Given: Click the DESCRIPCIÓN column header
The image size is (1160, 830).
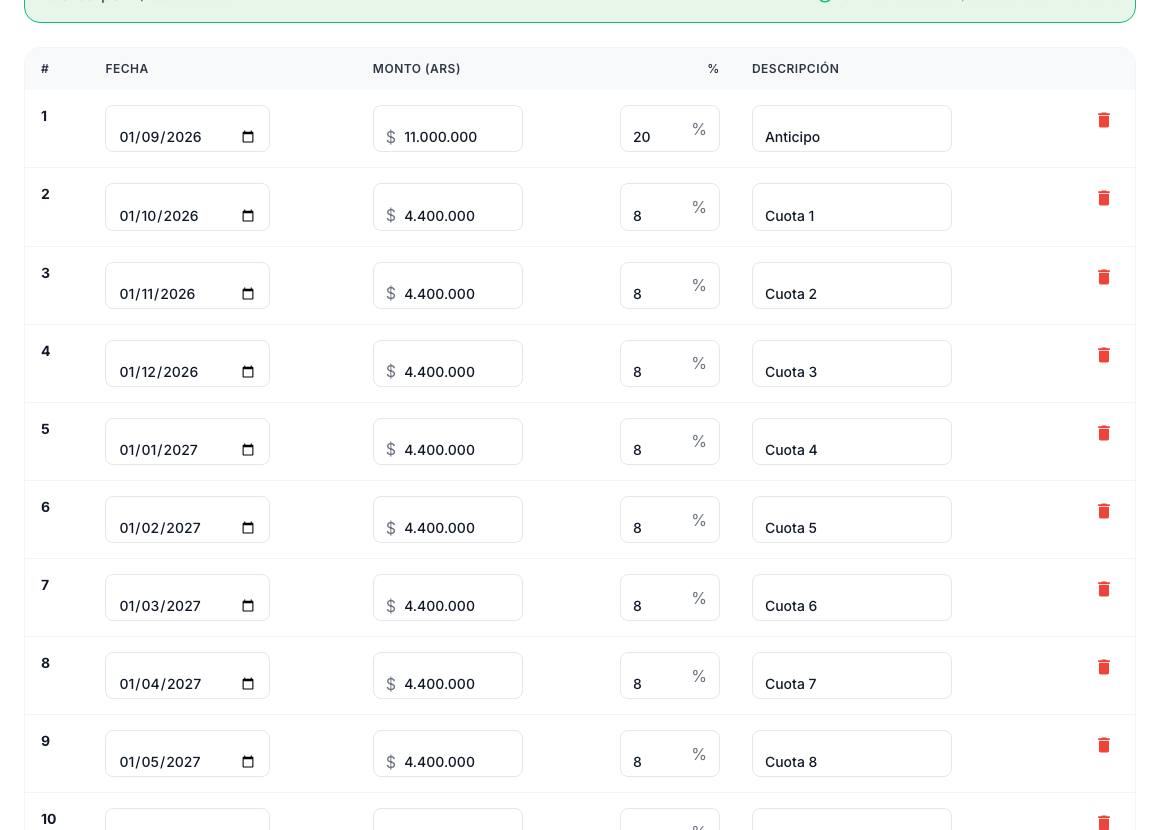Looking at the screenshot, I should [795, 69].
